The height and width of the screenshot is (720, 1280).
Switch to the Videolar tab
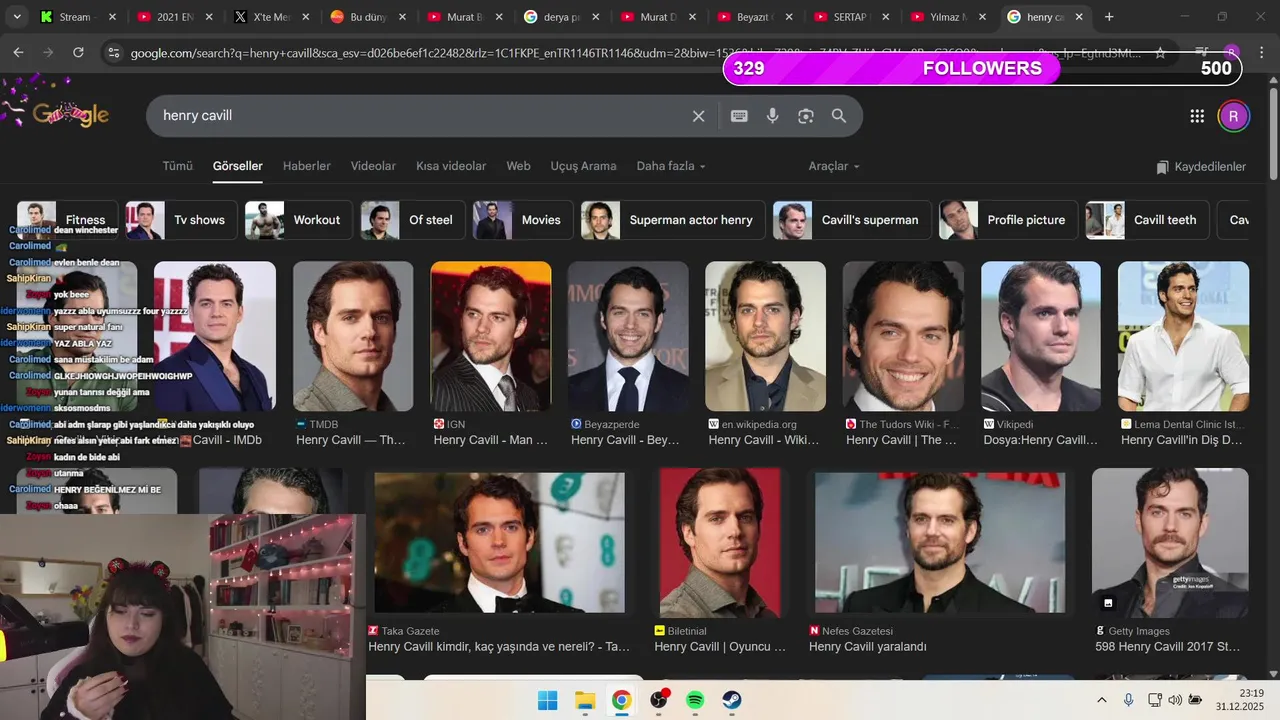[x=373, y=166]
